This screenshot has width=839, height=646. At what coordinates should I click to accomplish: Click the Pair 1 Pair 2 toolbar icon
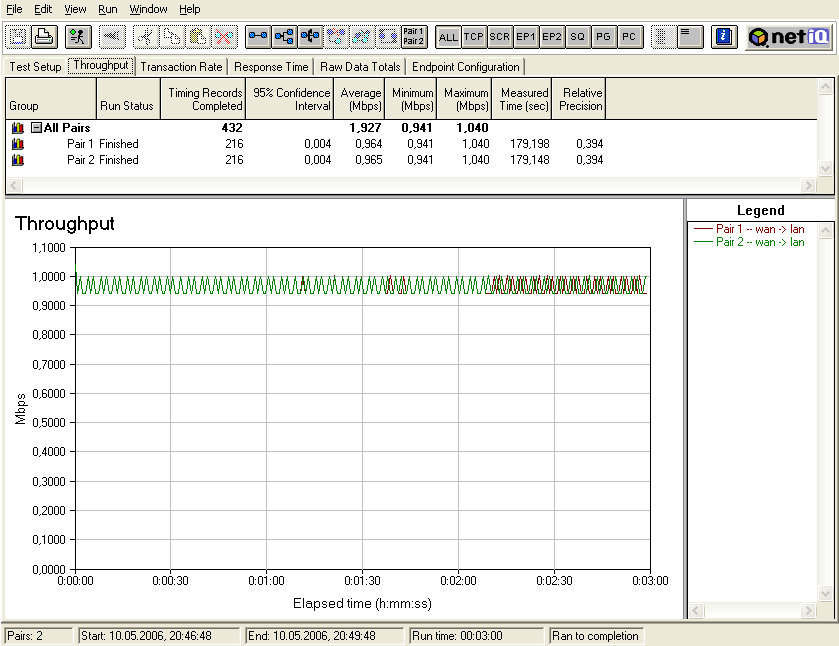tap(414, 37)
